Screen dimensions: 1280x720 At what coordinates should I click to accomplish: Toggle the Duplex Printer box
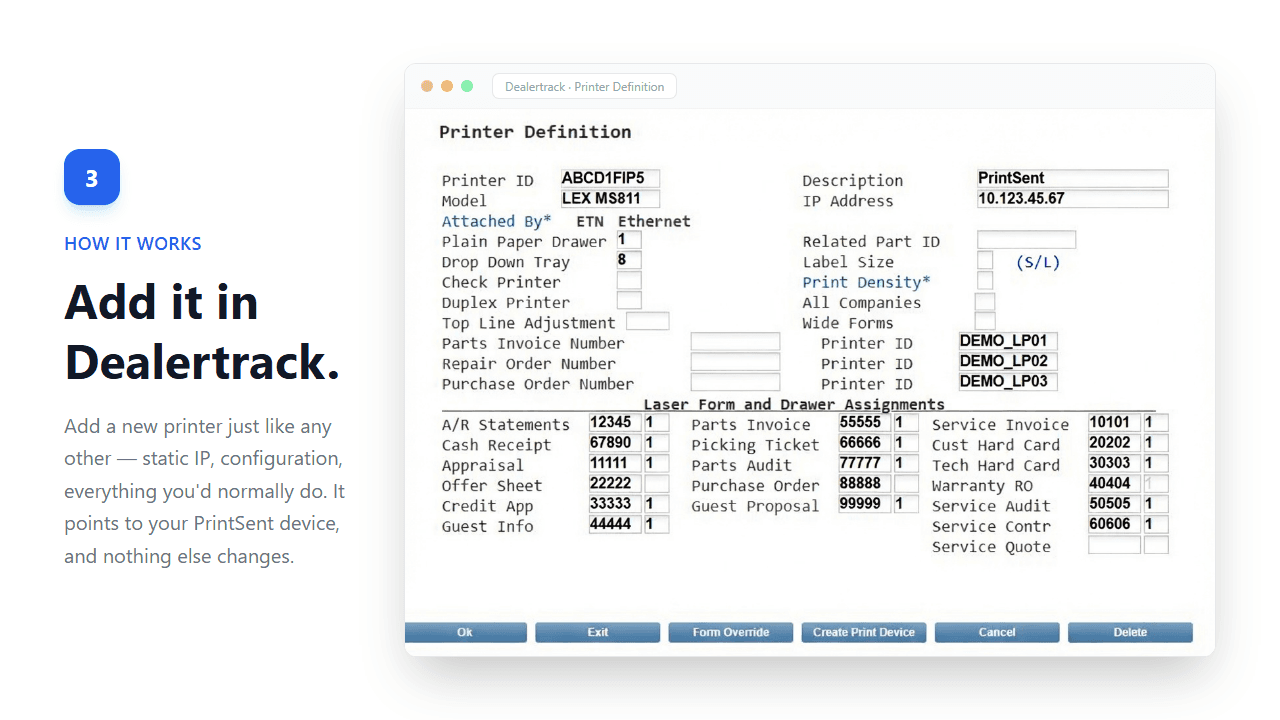pos(629,300)
